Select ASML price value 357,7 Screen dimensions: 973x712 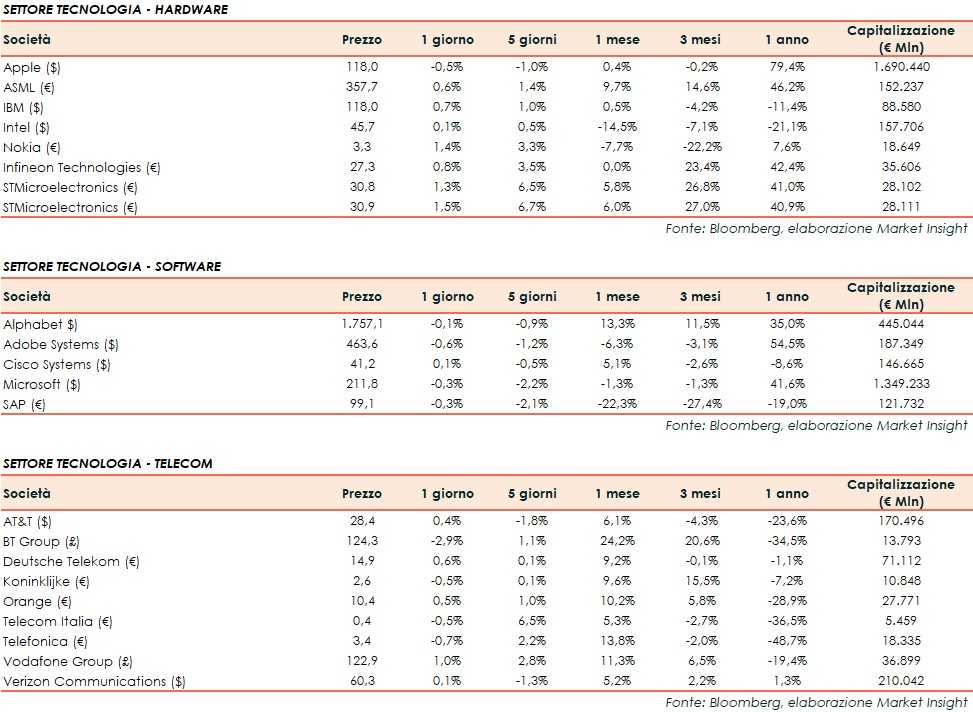(x=362, y=87)
